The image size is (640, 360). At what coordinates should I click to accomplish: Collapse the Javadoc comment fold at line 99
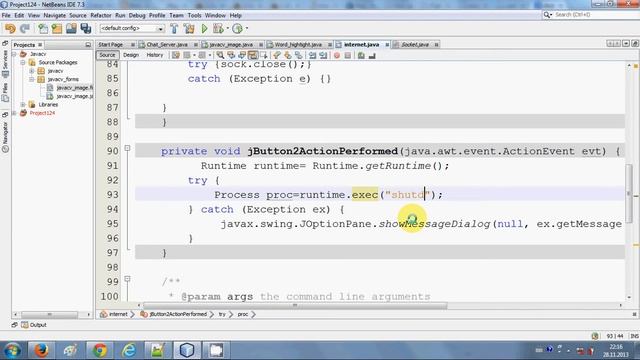click(127, 279)
